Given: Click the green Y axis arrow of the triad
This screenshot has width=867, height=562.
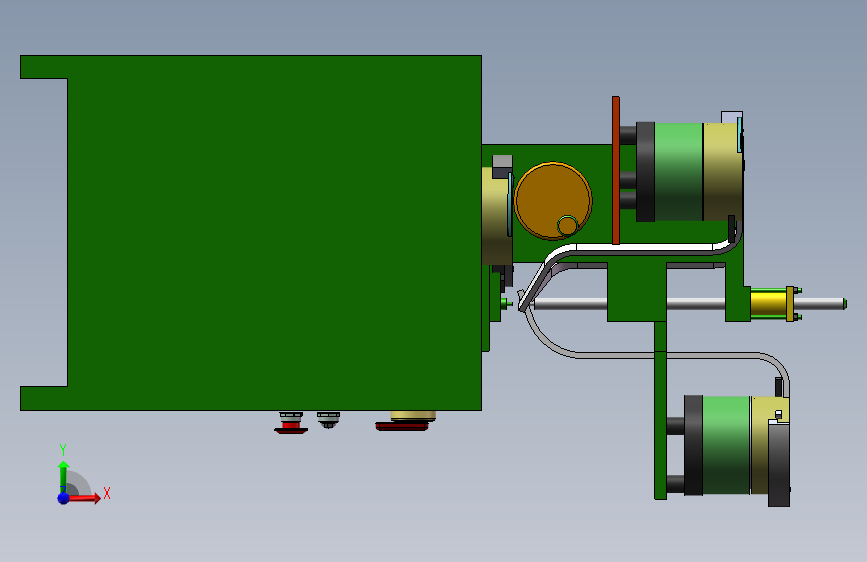Looking at the screenshot, I should coord(64,476).
